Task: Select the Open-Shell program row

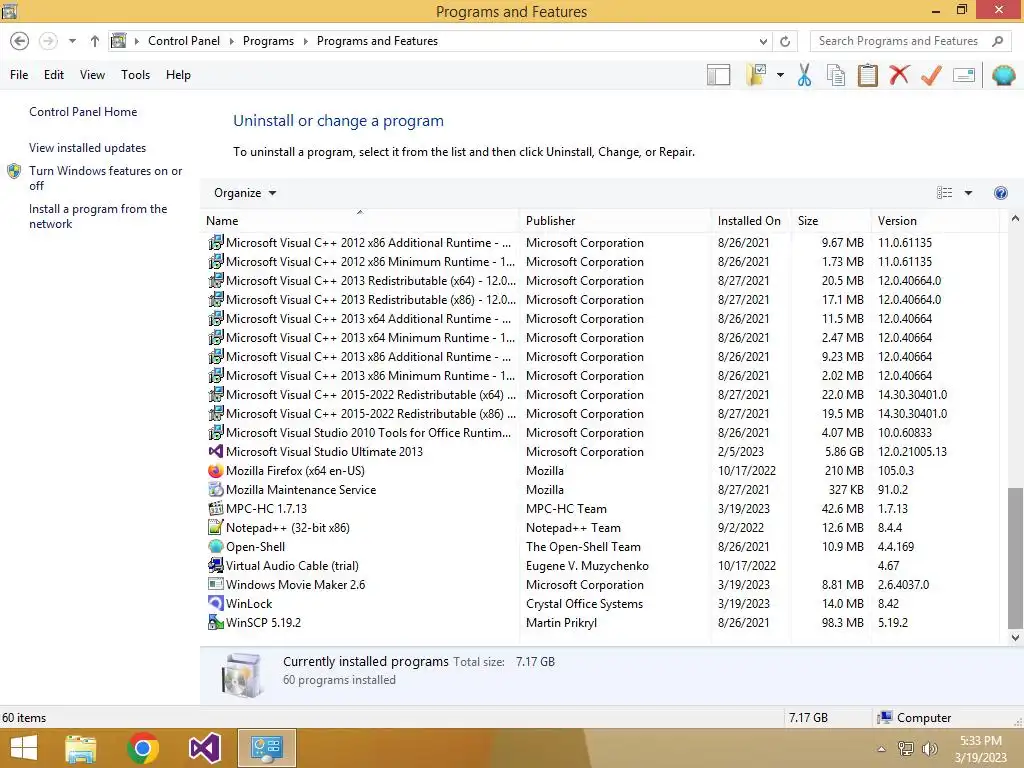Action: pos(600,547)
